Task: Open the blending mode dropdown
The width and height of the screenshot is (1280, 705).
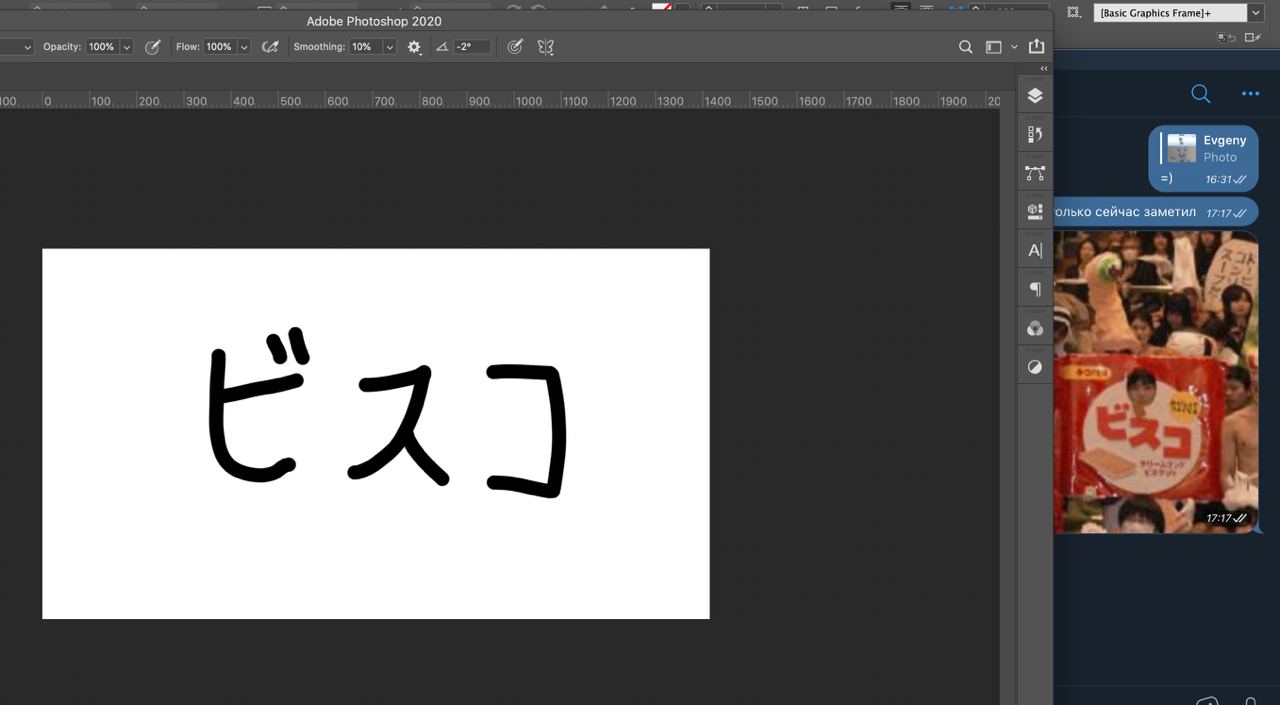Action: (x=26, y=47)
